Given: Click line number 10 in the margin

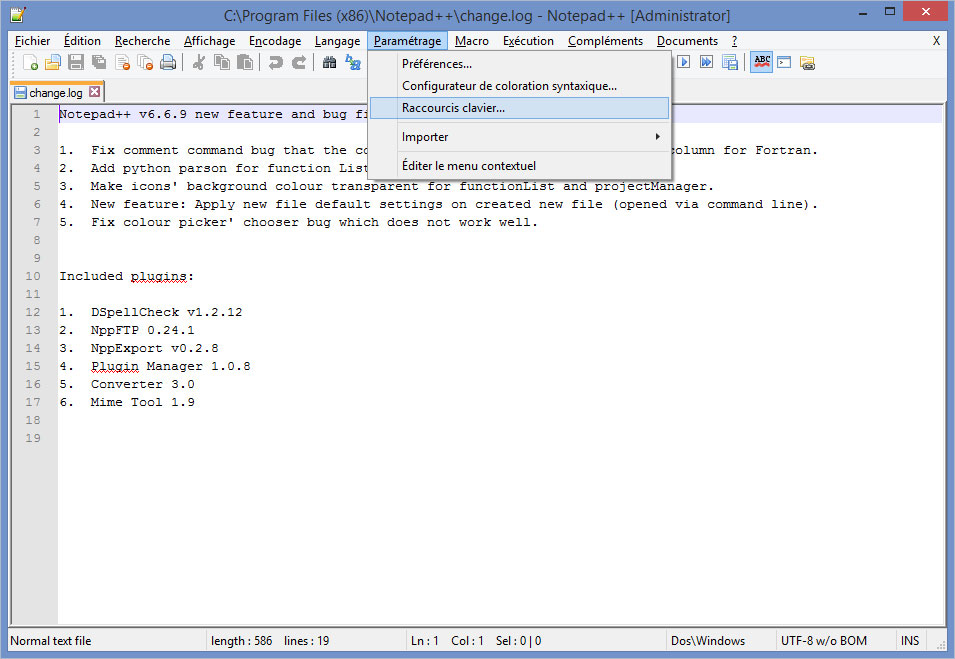Looking at the screenshot, I should (x=33, y=276).
